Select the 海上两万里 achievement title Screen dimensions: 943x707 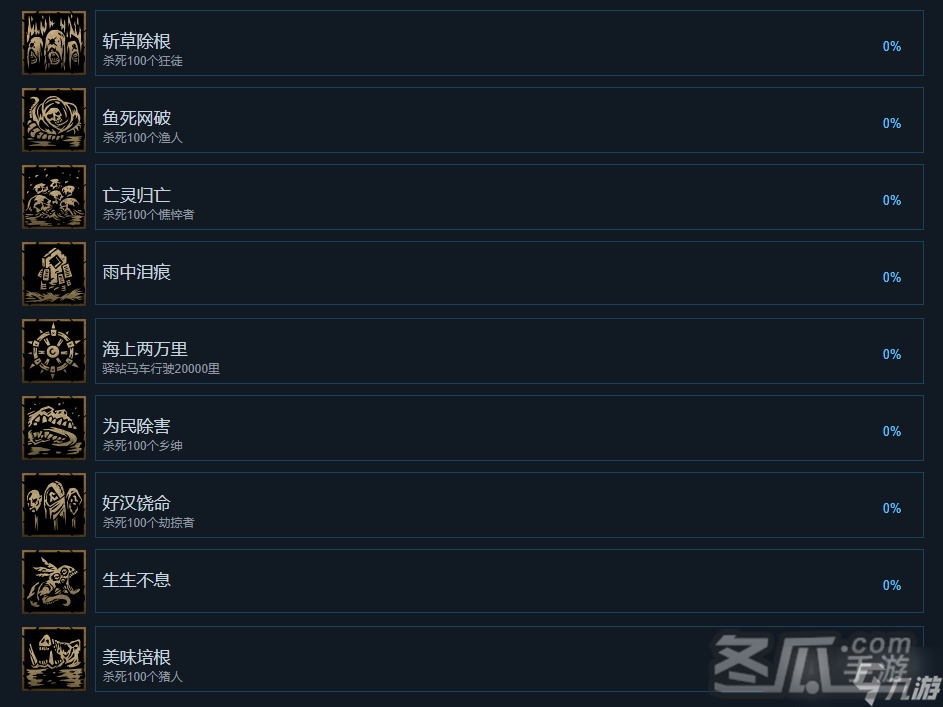(x=145, y=349)
